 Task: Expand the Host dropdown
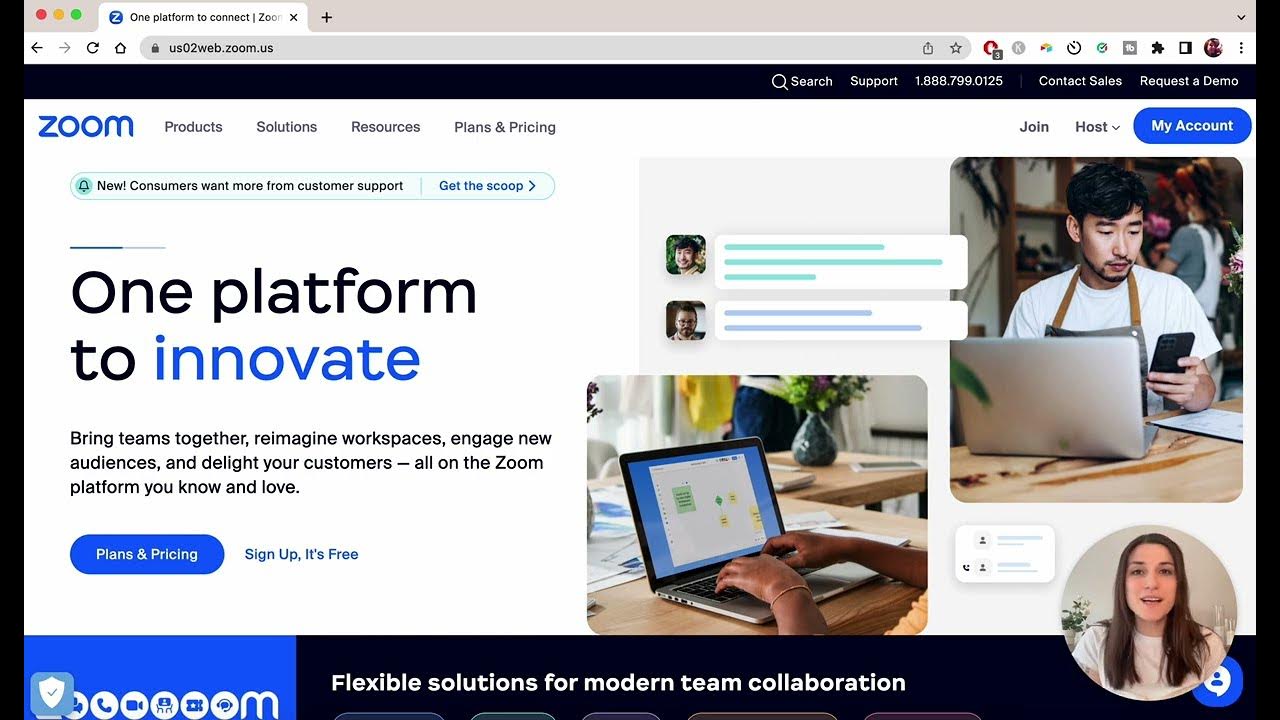[1097, 127]
